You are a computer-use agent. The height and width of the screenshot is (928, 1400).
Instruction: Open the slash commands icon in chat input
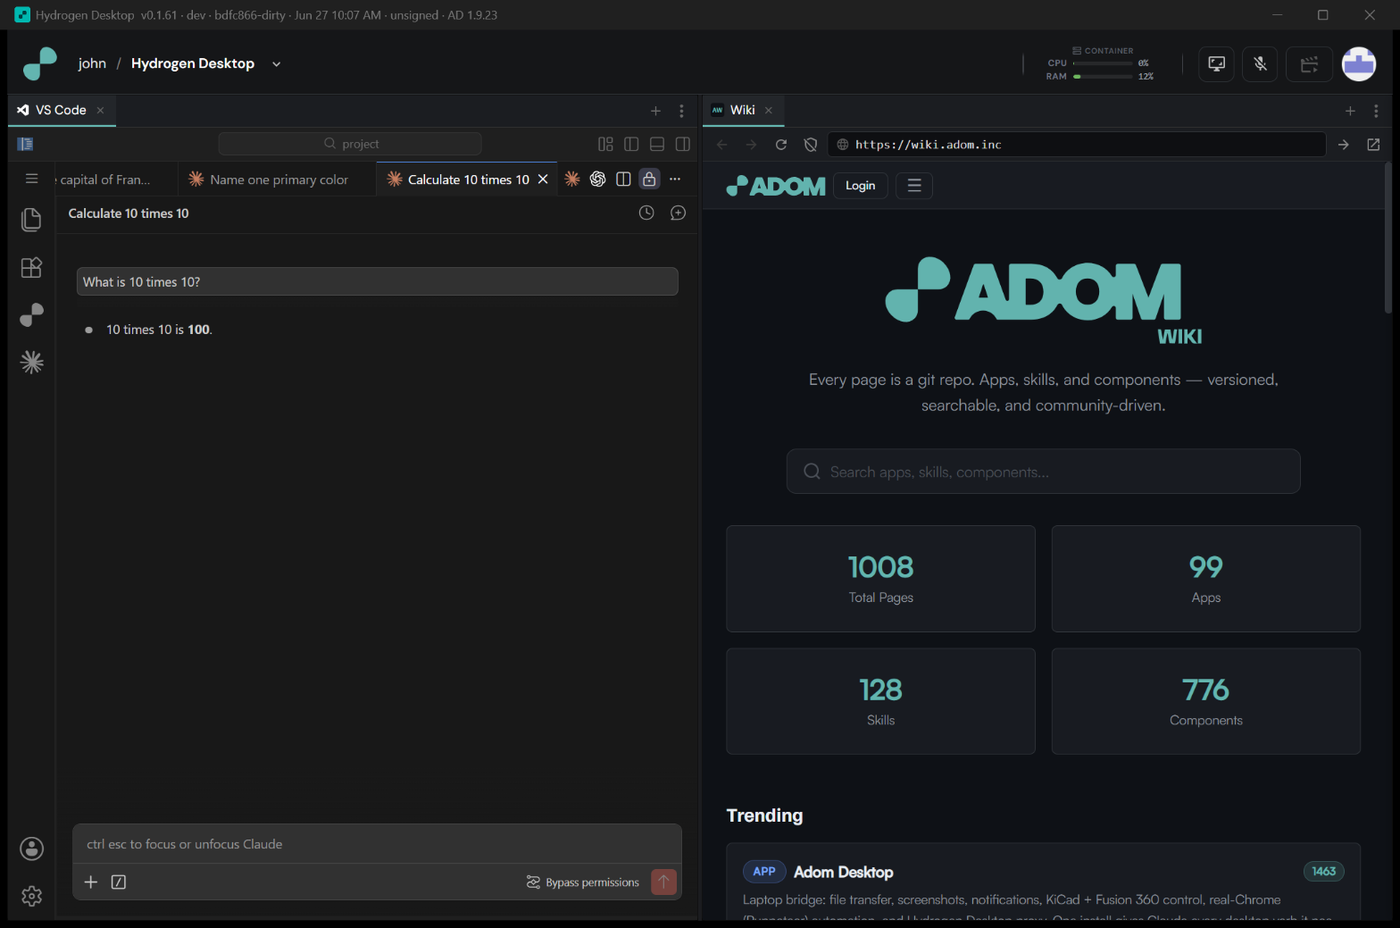point(119,882)
